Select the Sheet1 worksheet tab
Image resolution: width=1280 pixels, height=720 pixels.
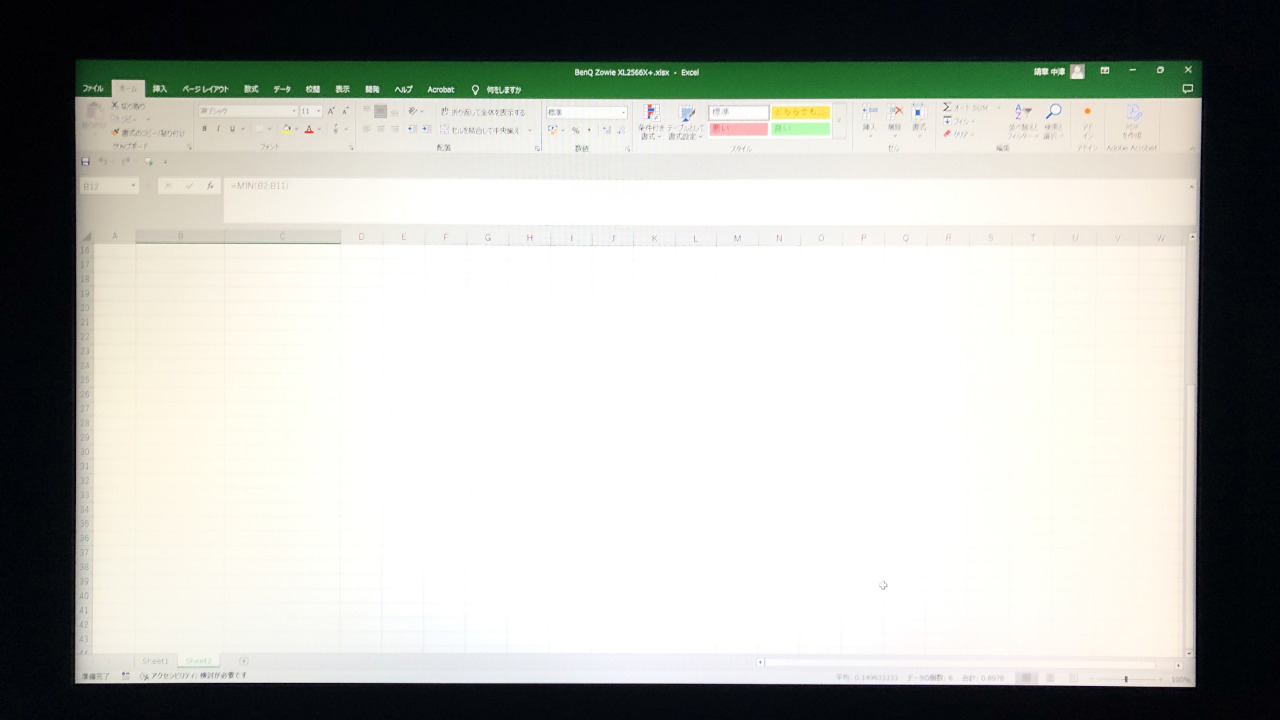[x=155, y=661]
